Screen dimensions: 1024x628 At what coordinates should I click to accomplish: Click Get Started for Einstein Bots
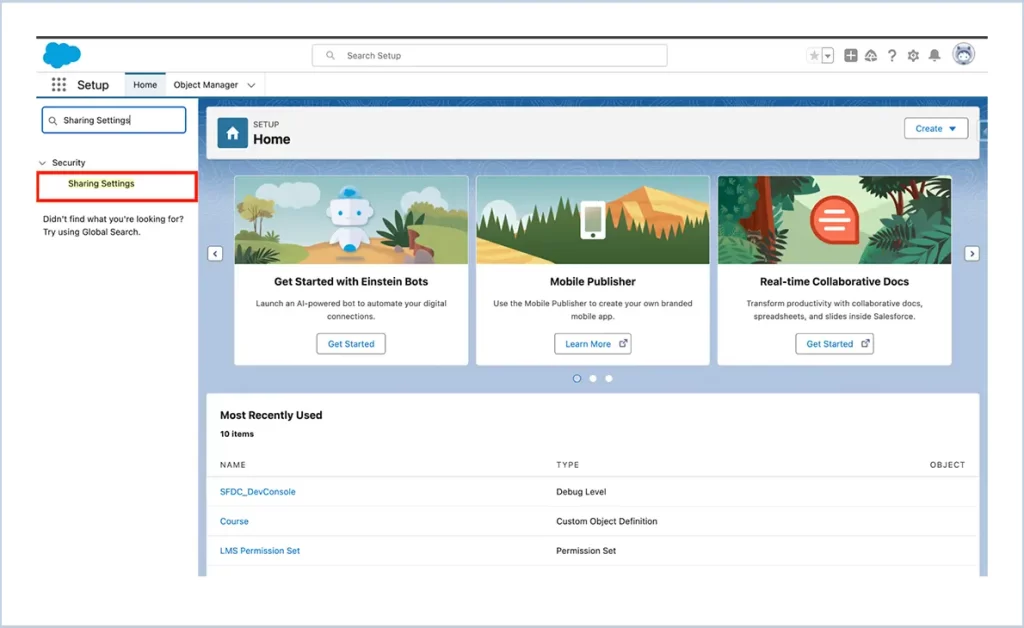coord(351,344)
